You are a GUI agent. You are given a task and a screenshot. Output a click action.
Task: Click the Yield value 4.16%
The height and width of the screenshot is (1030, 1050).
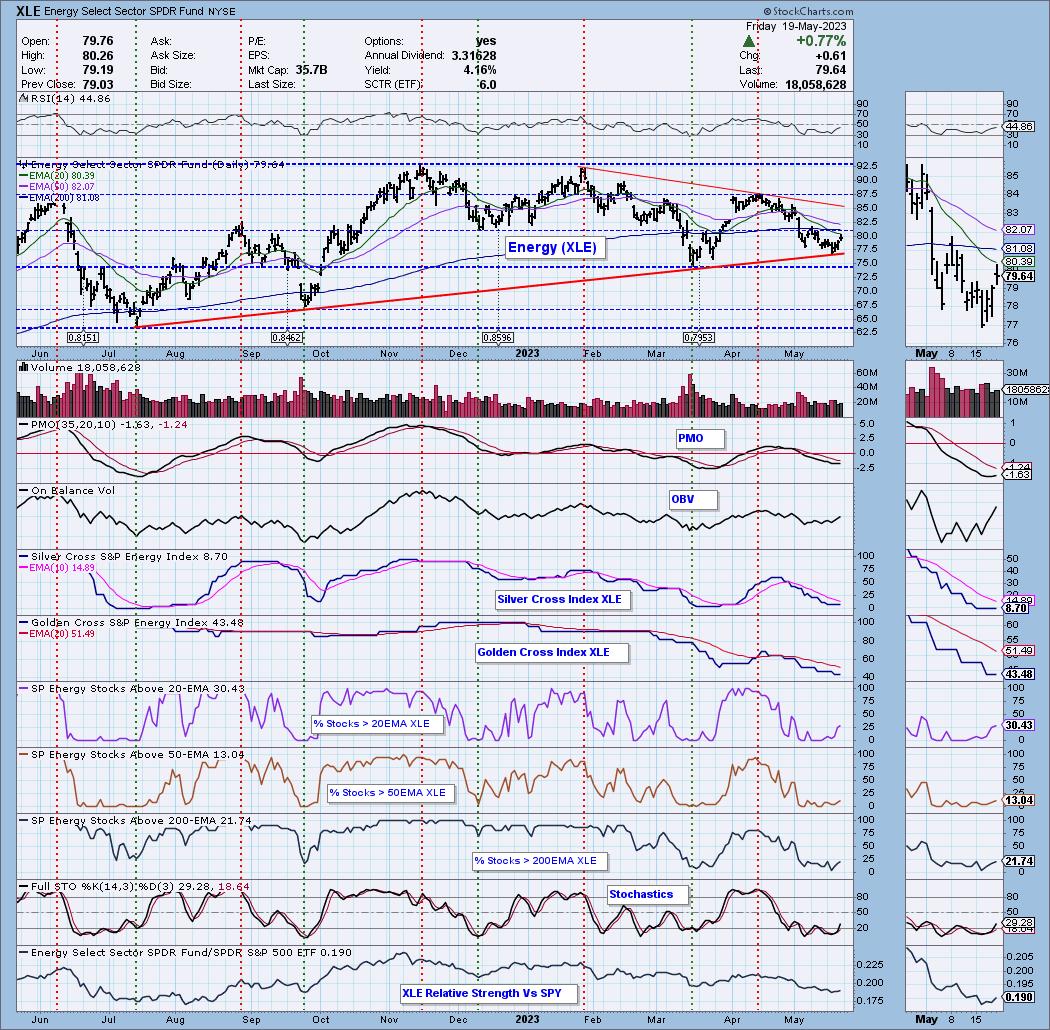click(479, 70)
